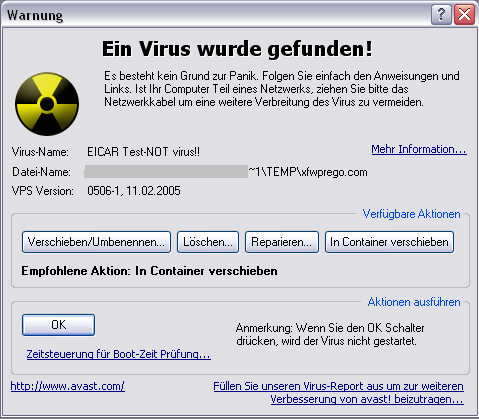Close the Warnung dialog with the X
Image resolution: width=479 pixels, height=419 pixels.
(464, 15)
